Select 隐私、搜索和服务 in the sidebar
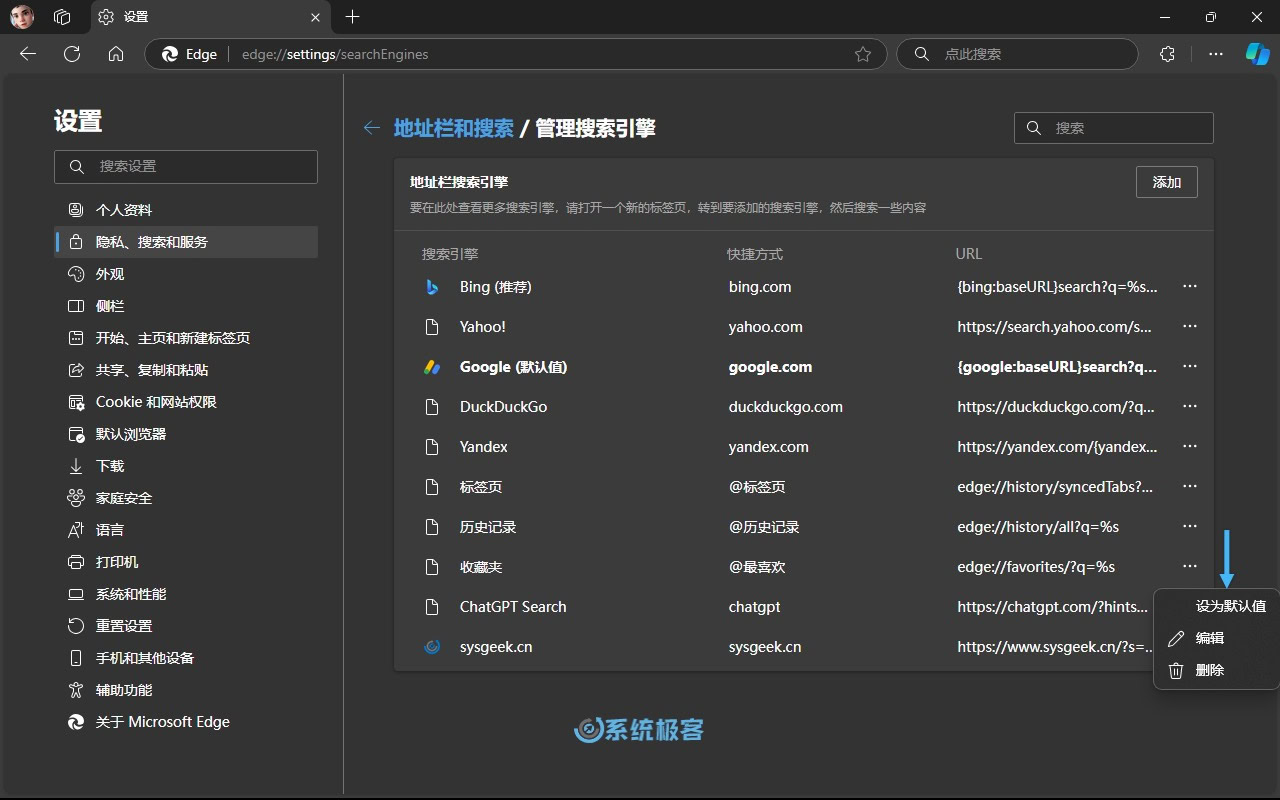This screenshot has width=1280, height=800. click(186, 242)
